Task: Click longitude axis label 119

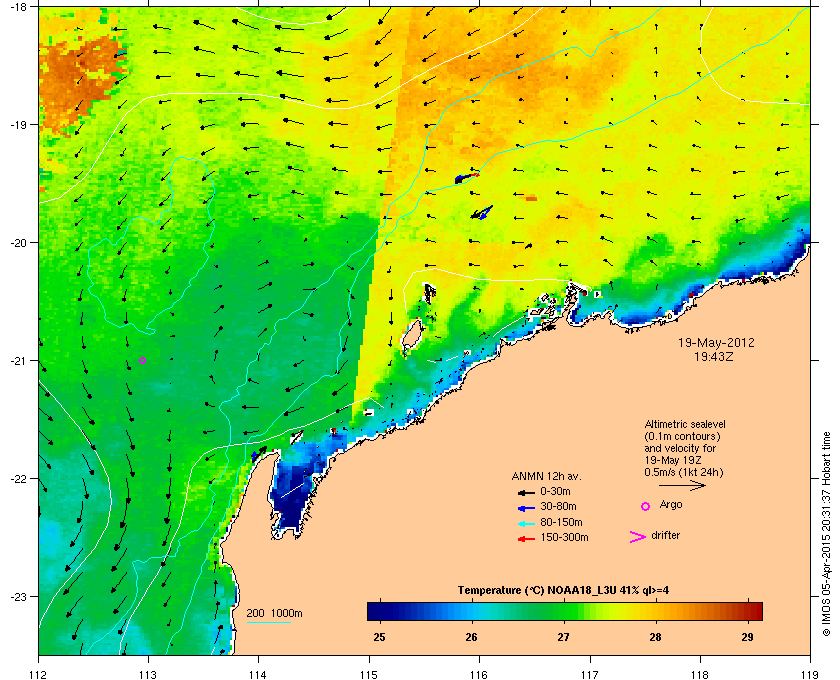Action: [810, 674]
